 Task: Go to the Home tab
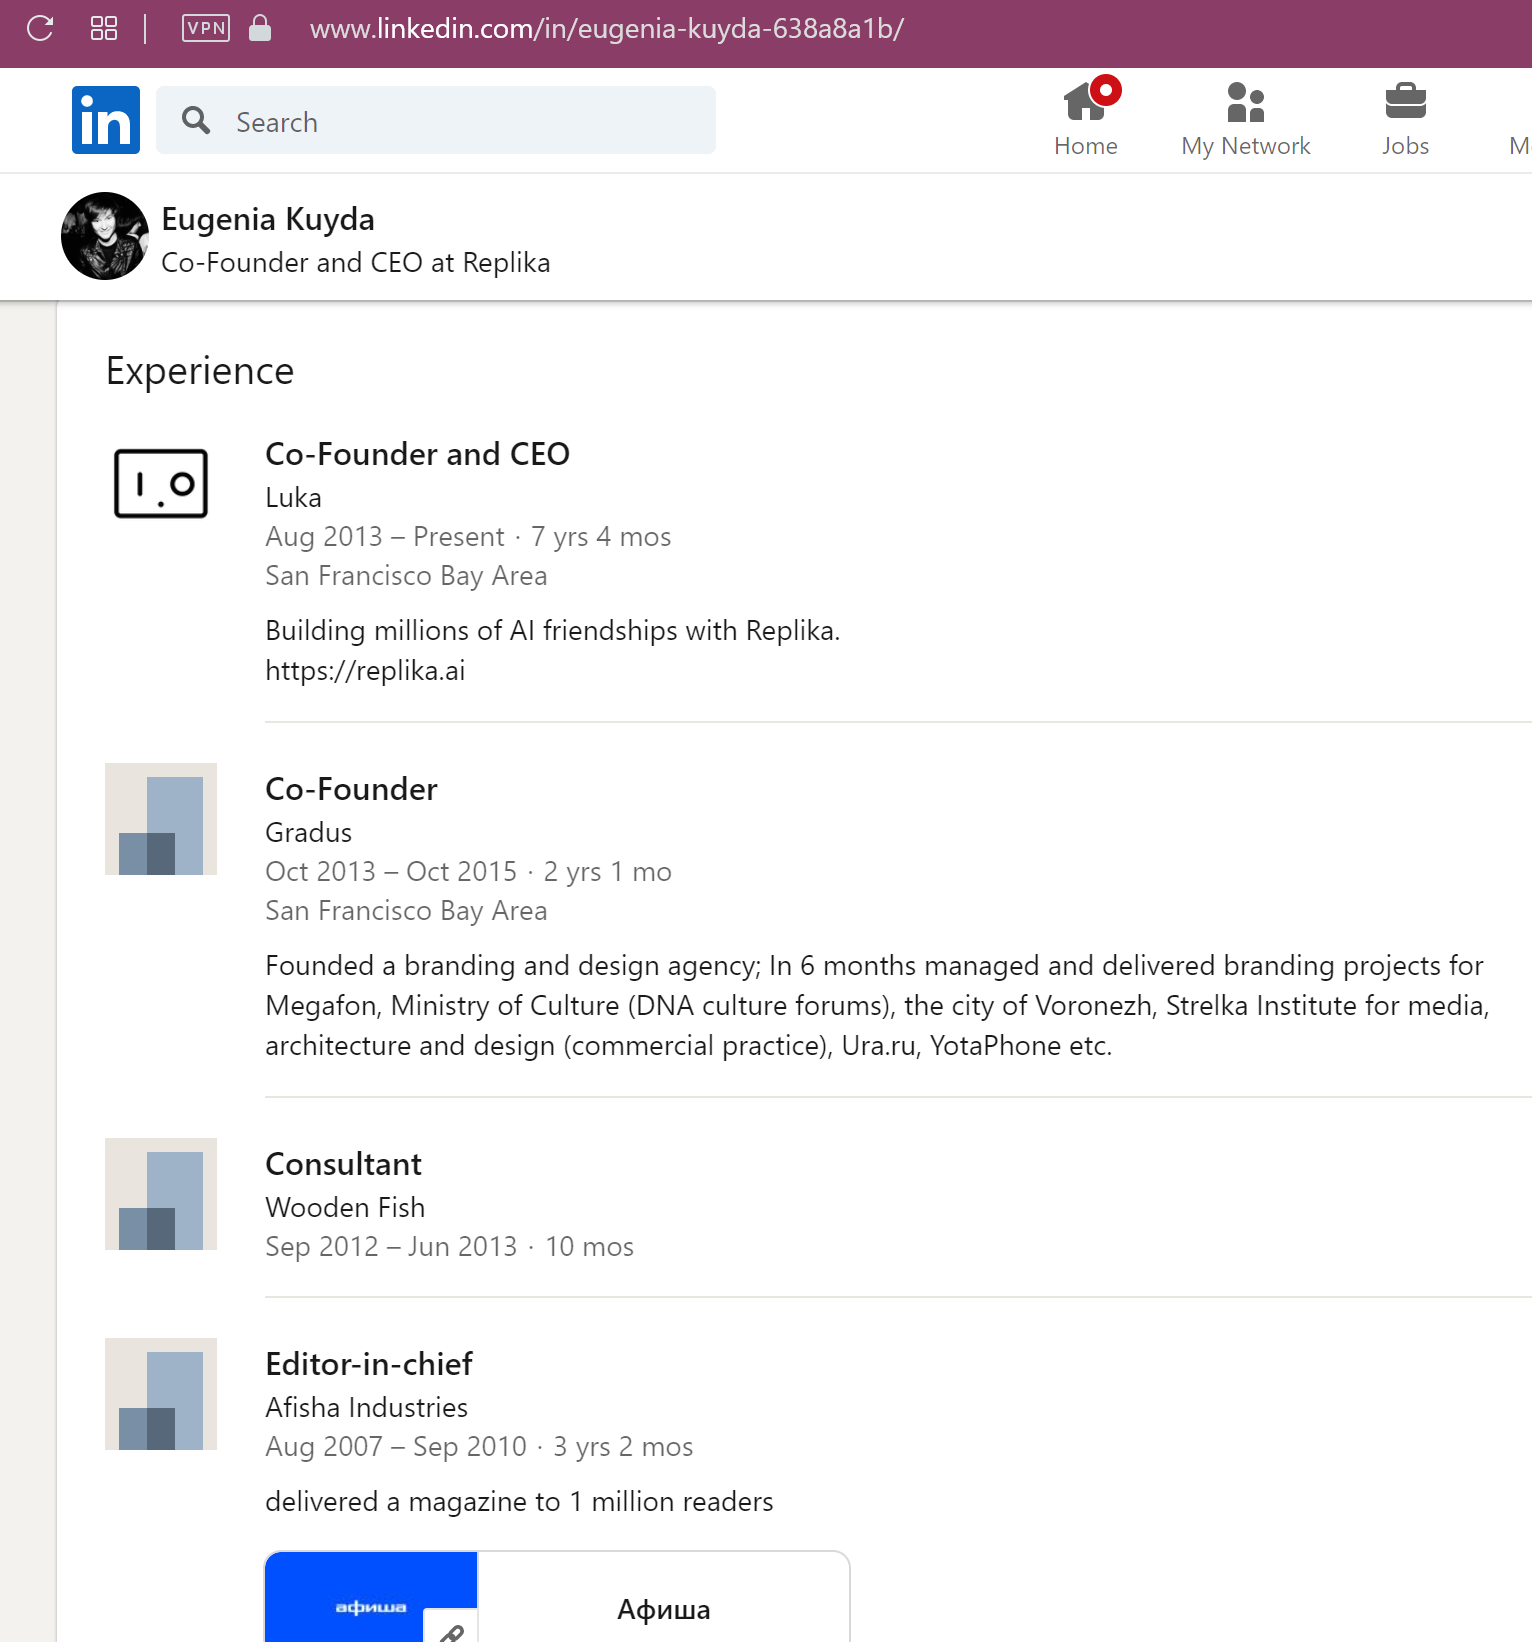[1086, 118]
